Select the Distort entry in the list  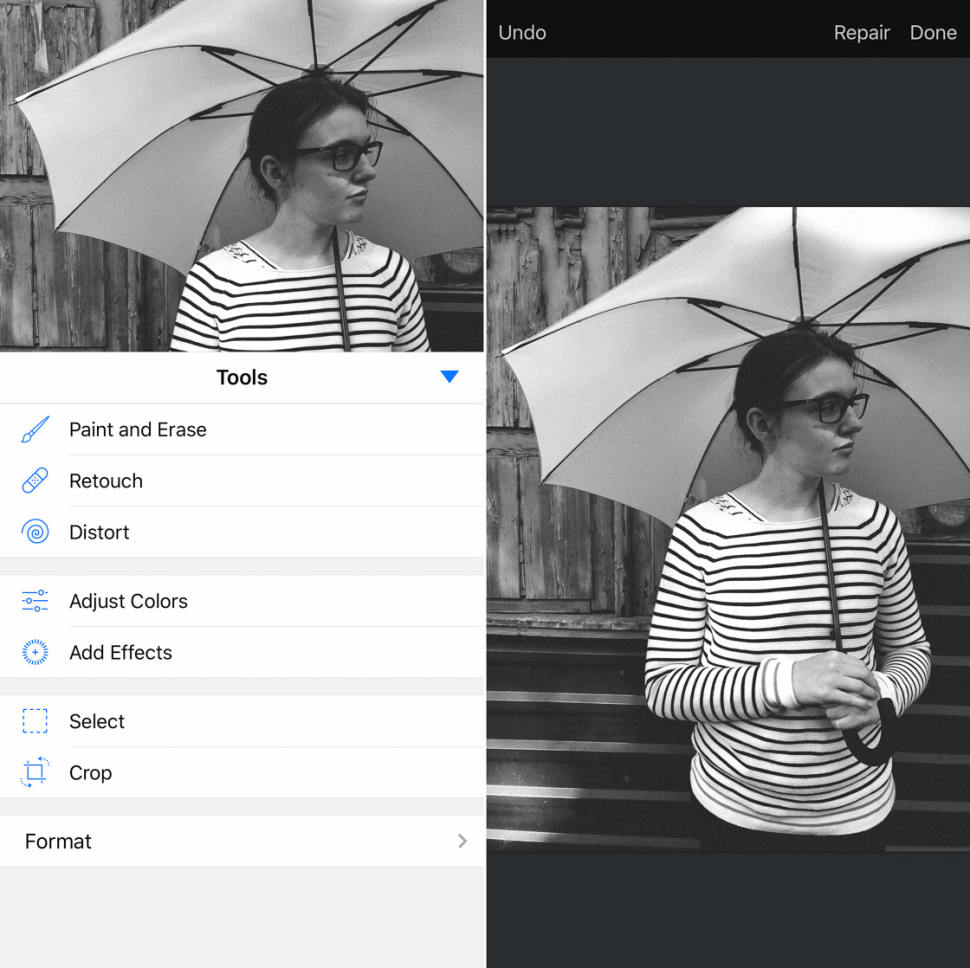tap(99, 532)
